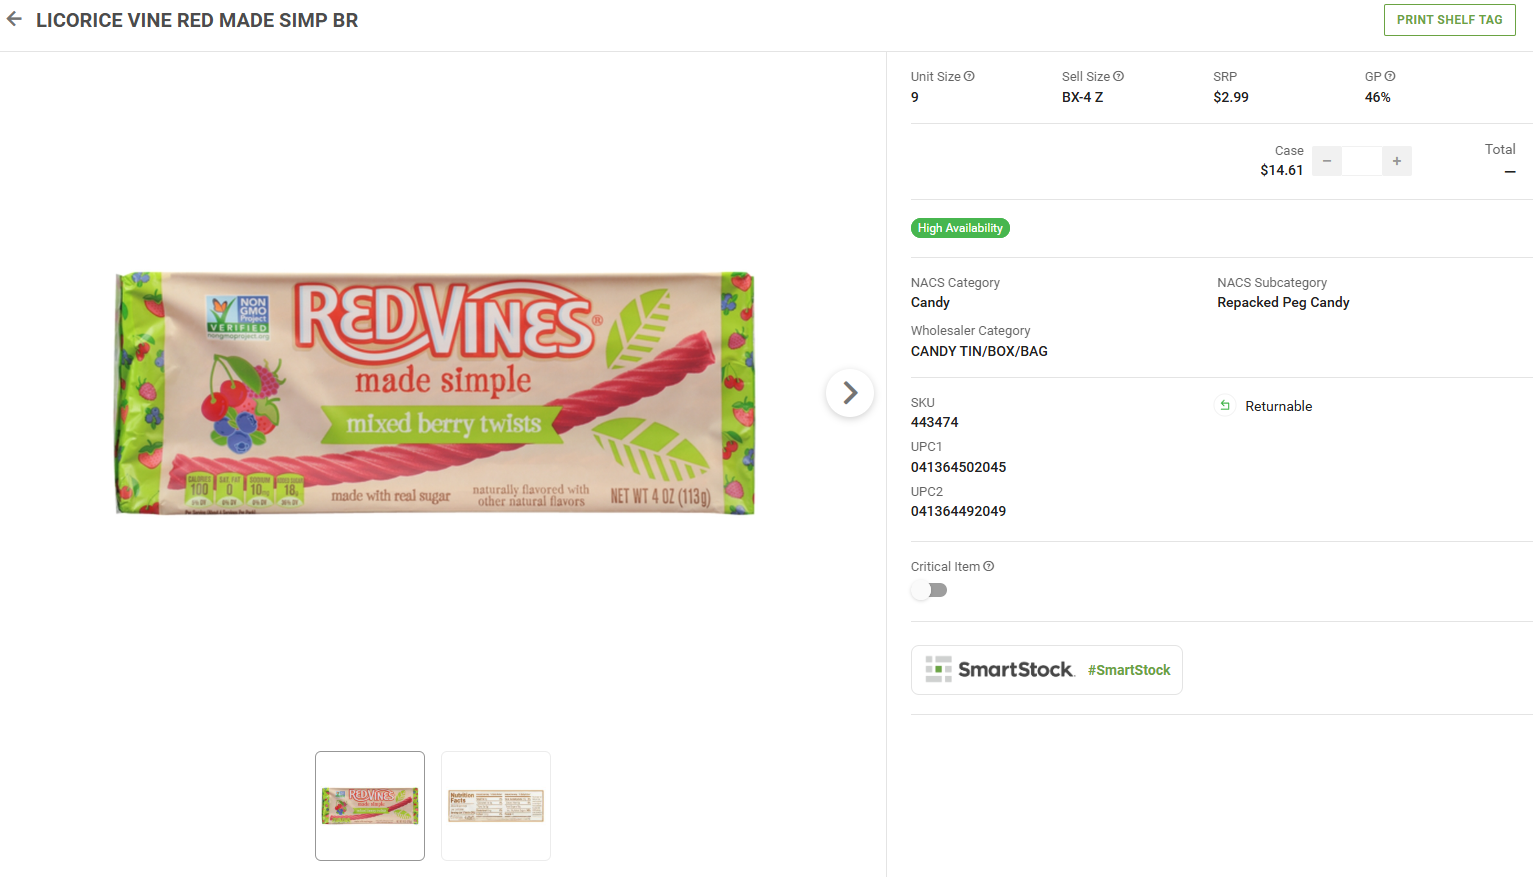Viewport: 1533px width, 877px height.
Task: Select the Nutrition Facts thumbnail
Action: (496, 805)
